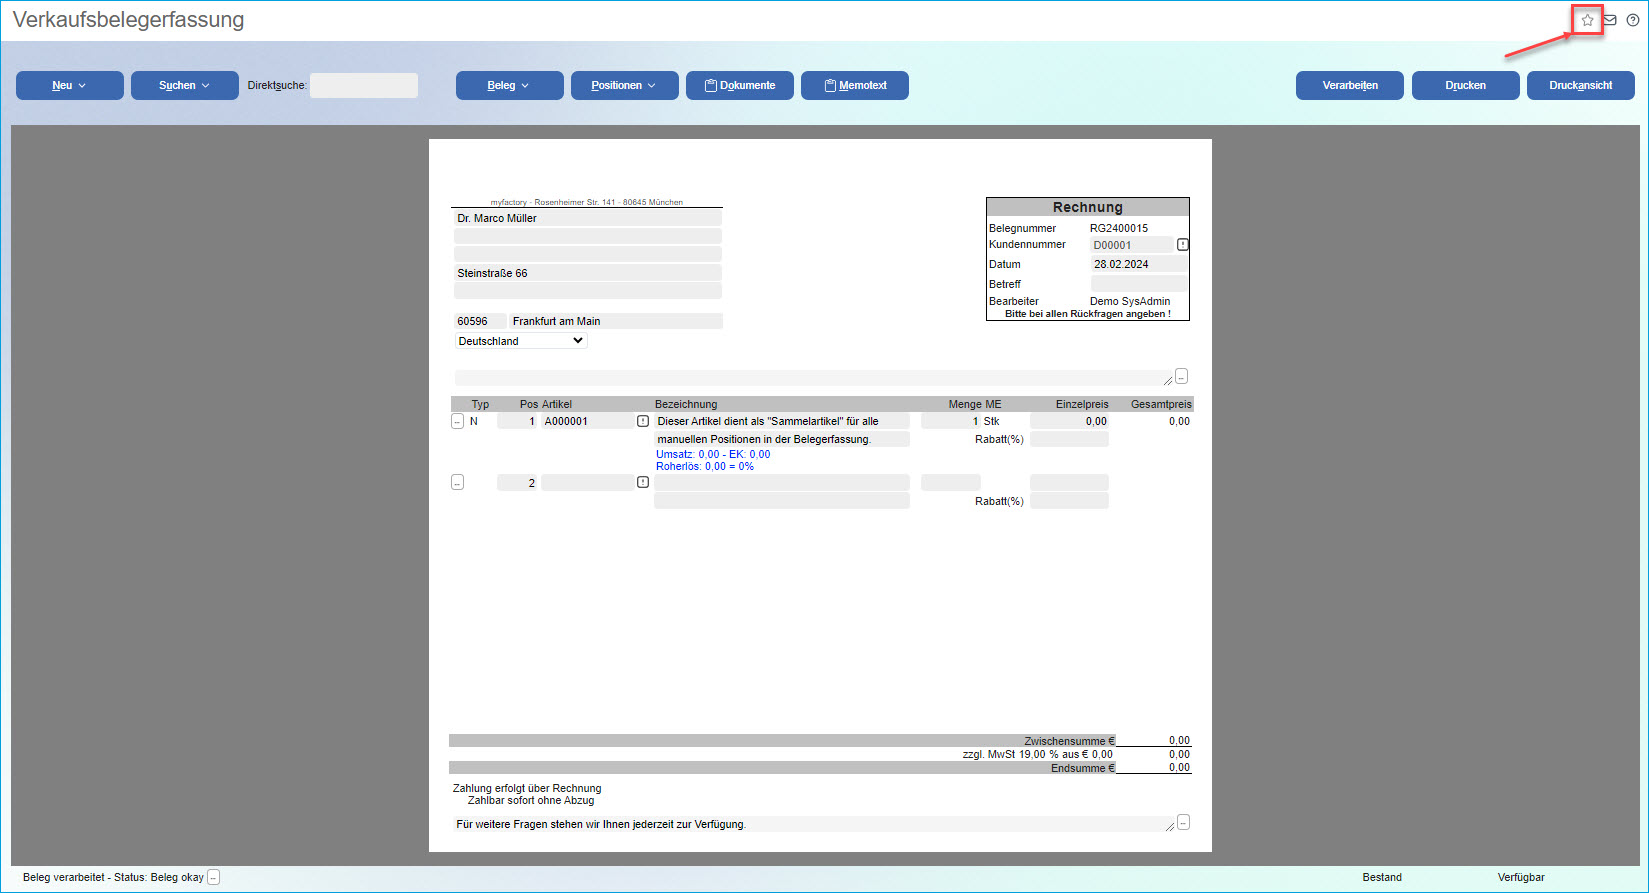Open help via question mark icon
The image size is (1649, 893).
(1633, 20)
